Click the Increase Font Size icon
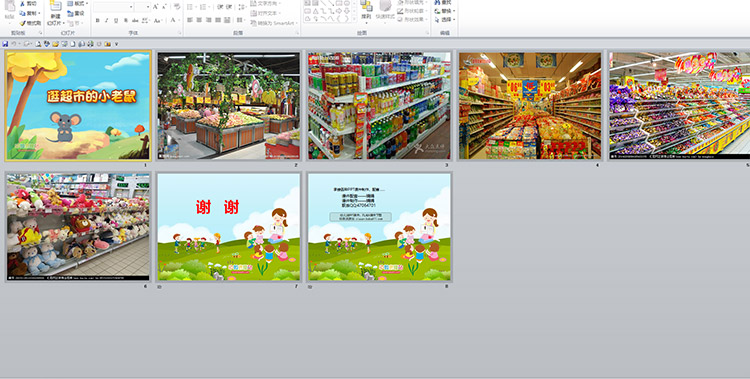The height and width of the screenshot is (379, 750). [156, 7]
